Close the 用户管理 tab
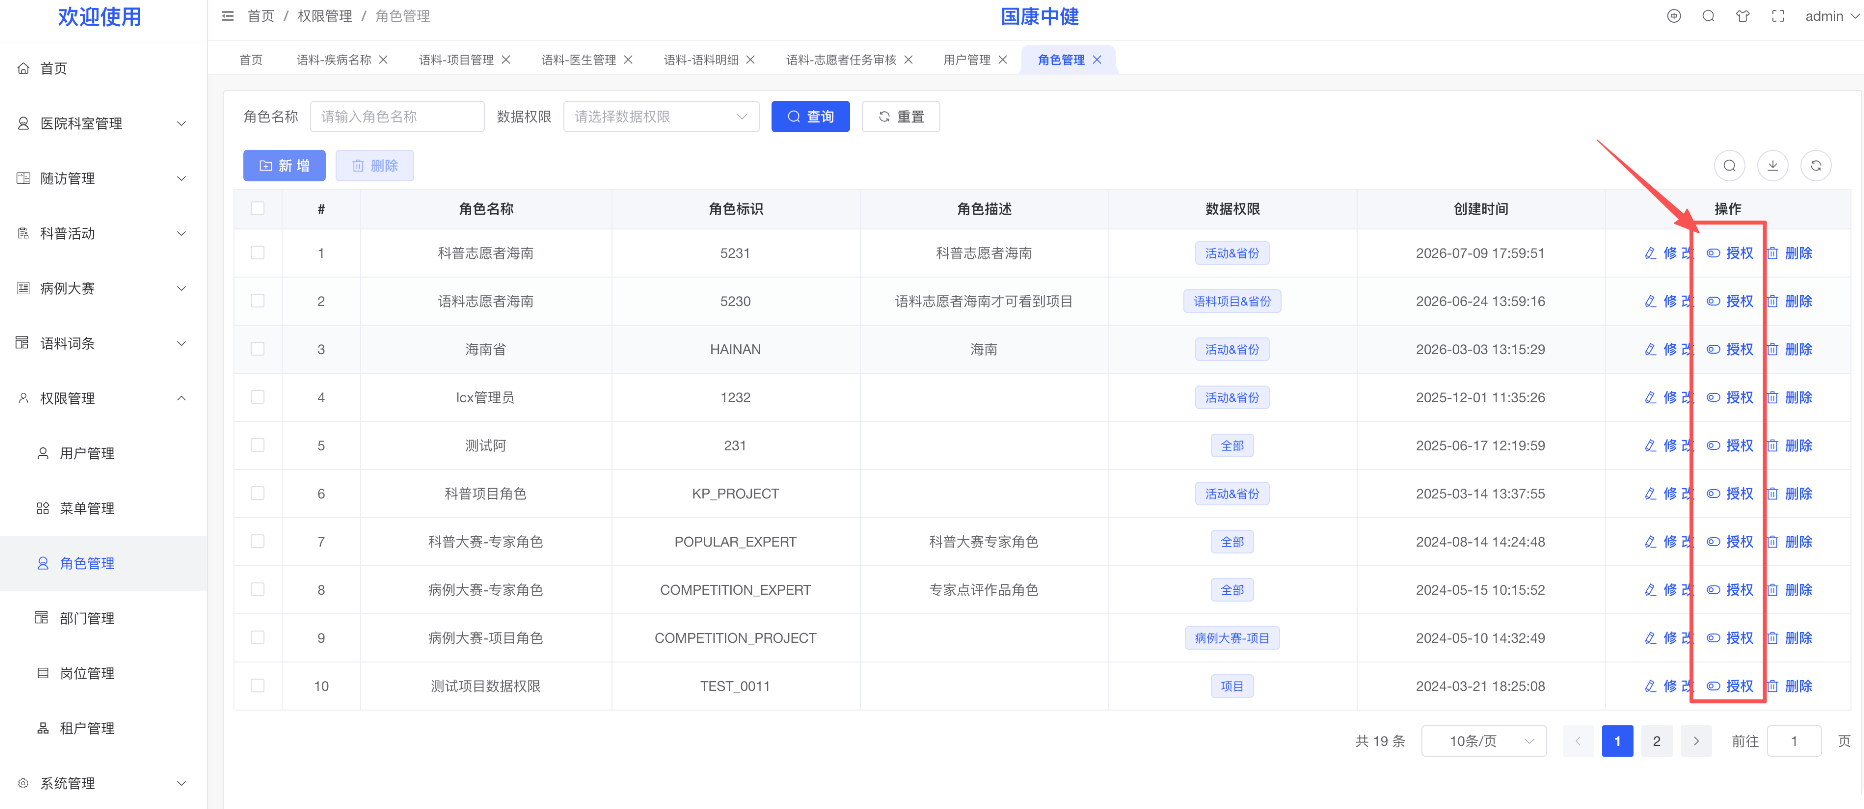This screenshot has height=809, width=1864. tap(1003, 60)
